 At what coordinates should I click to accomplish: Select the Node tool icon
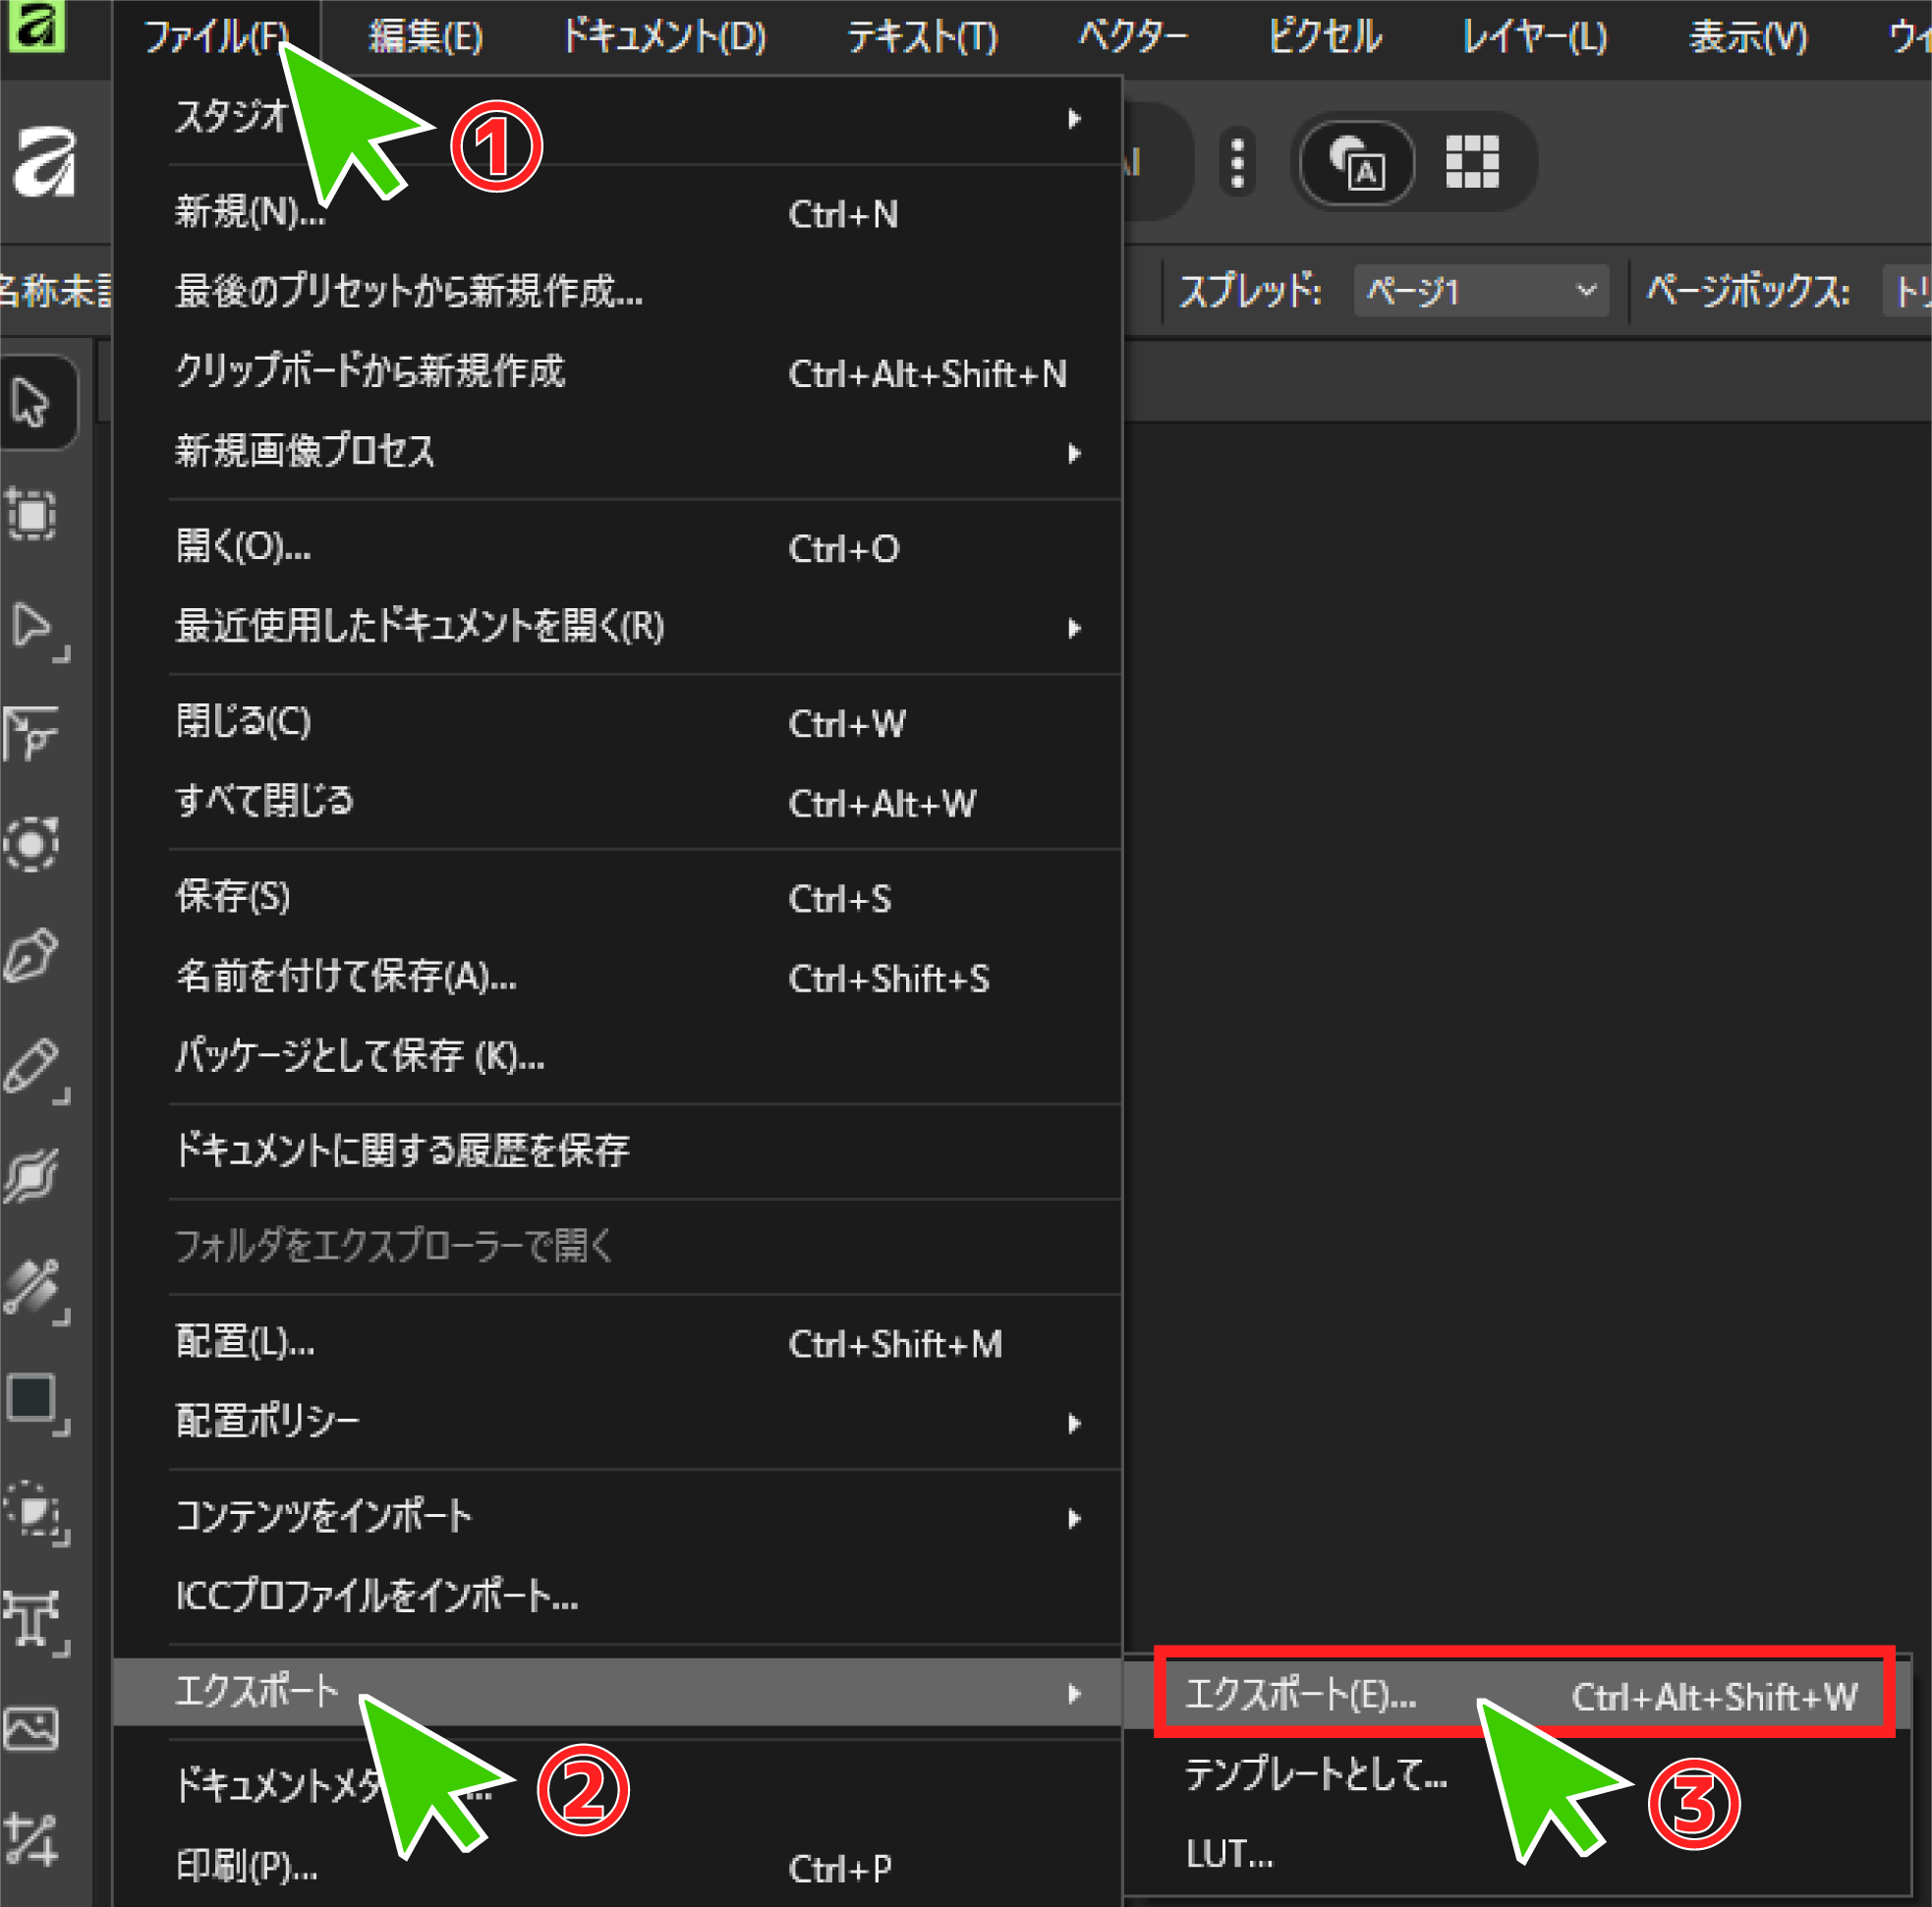(32, 626)
